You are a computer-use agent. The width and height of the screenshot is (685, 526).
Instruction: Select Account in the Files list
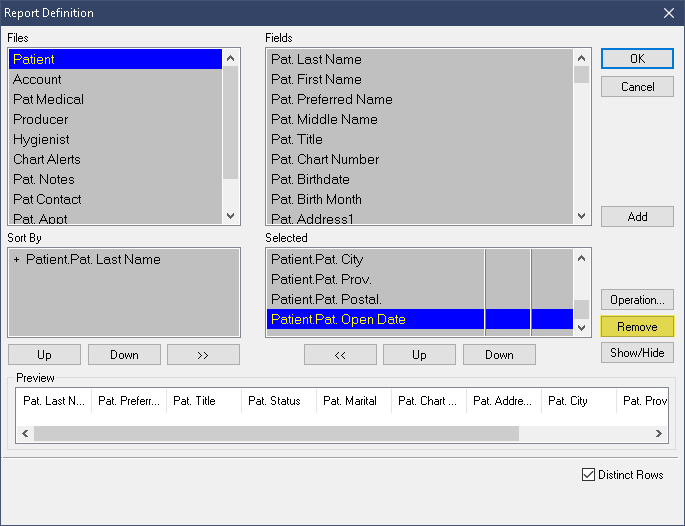point(37,79)
